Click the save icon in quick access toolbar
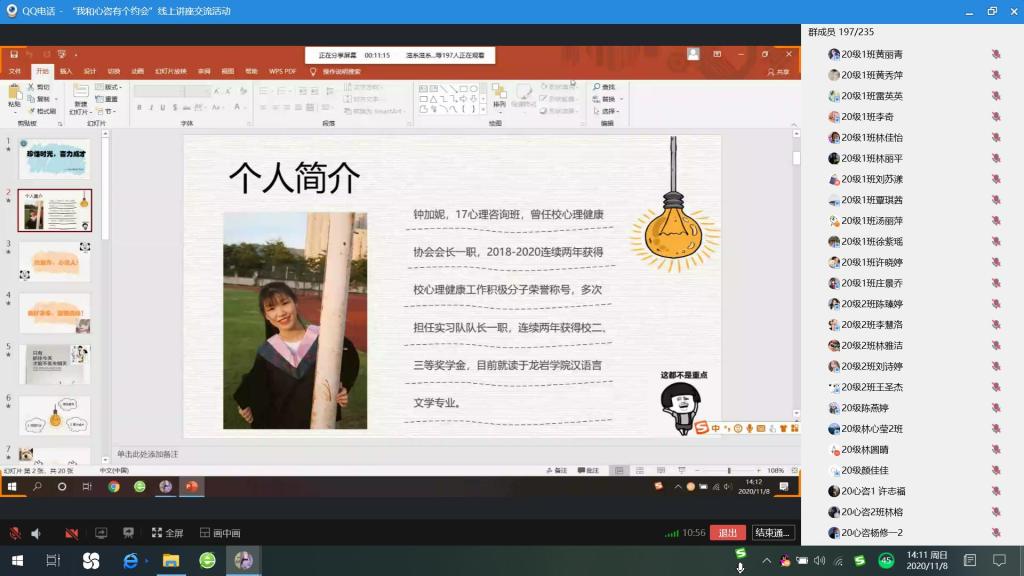1024x576 pixels. click(x=14, y=54)
